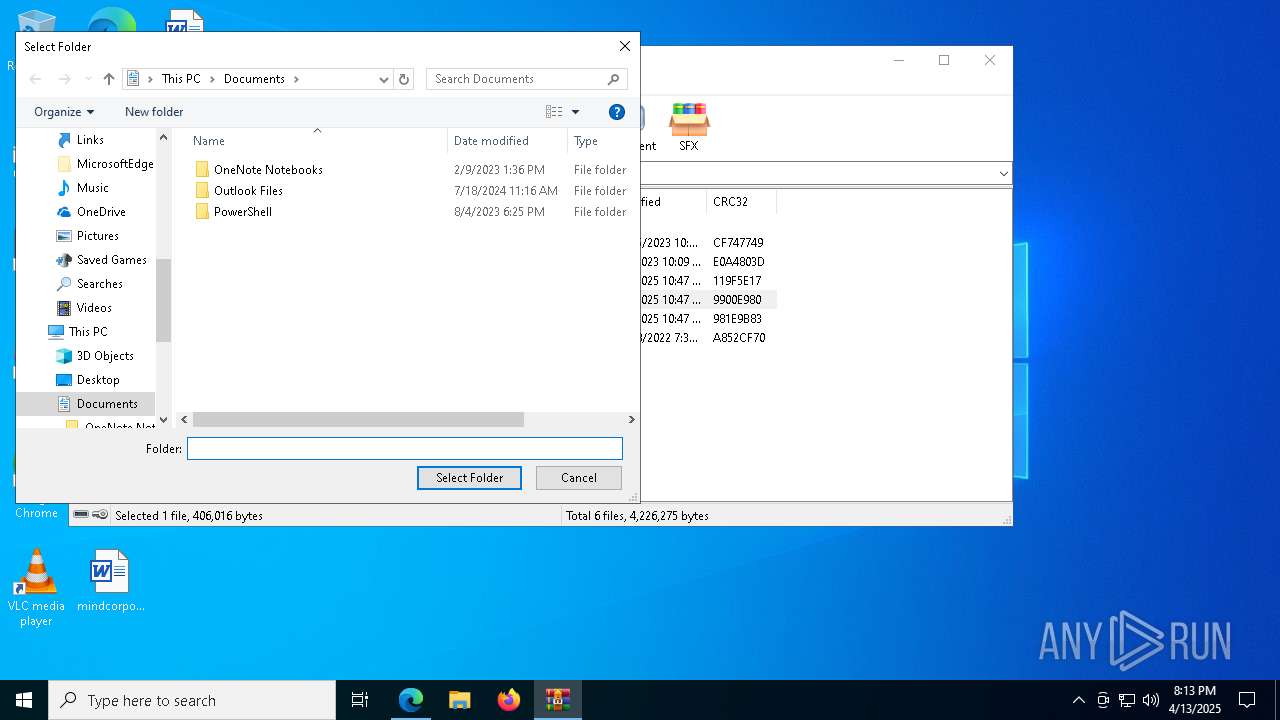
Task: Expand the address bar history dropdown
Action: point(383,79)
